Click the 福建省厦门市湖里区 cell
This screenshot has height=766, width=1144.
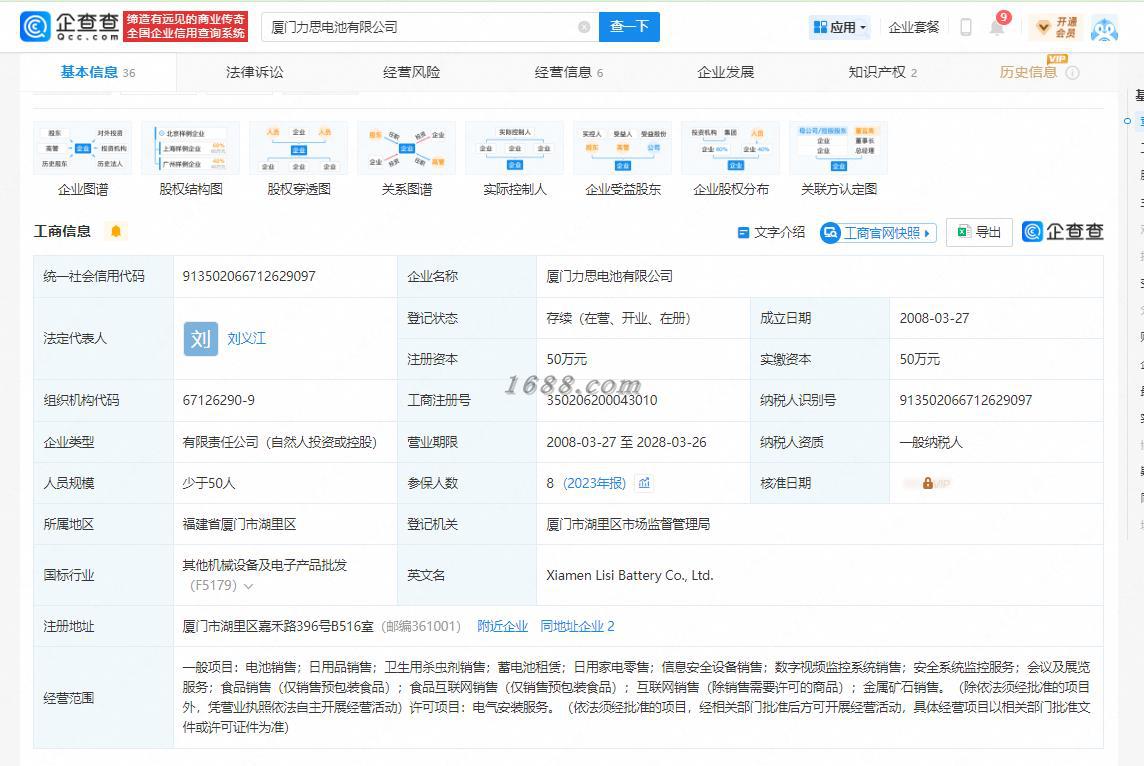coord(239,524)
